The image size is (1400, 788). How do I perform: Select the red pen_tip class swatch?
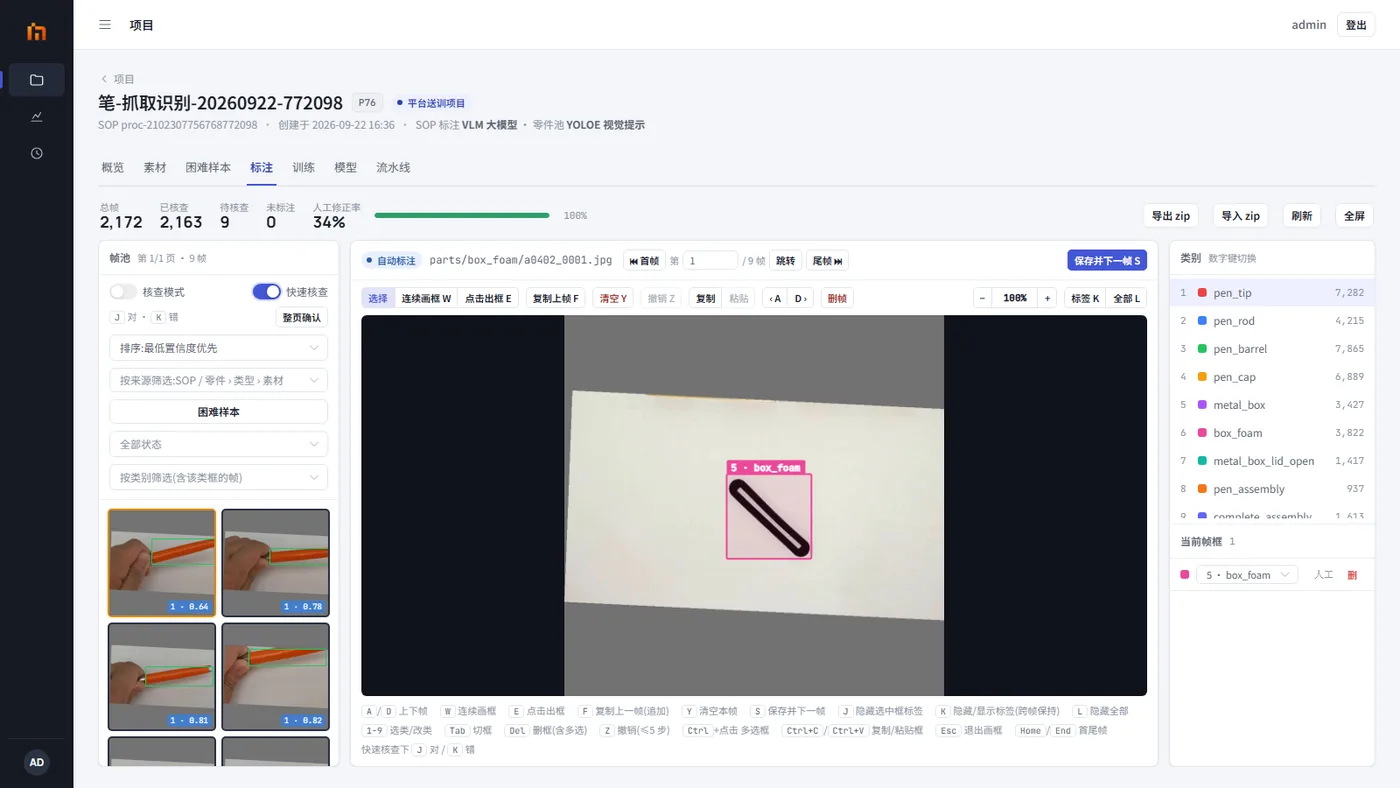[1202, 293]
